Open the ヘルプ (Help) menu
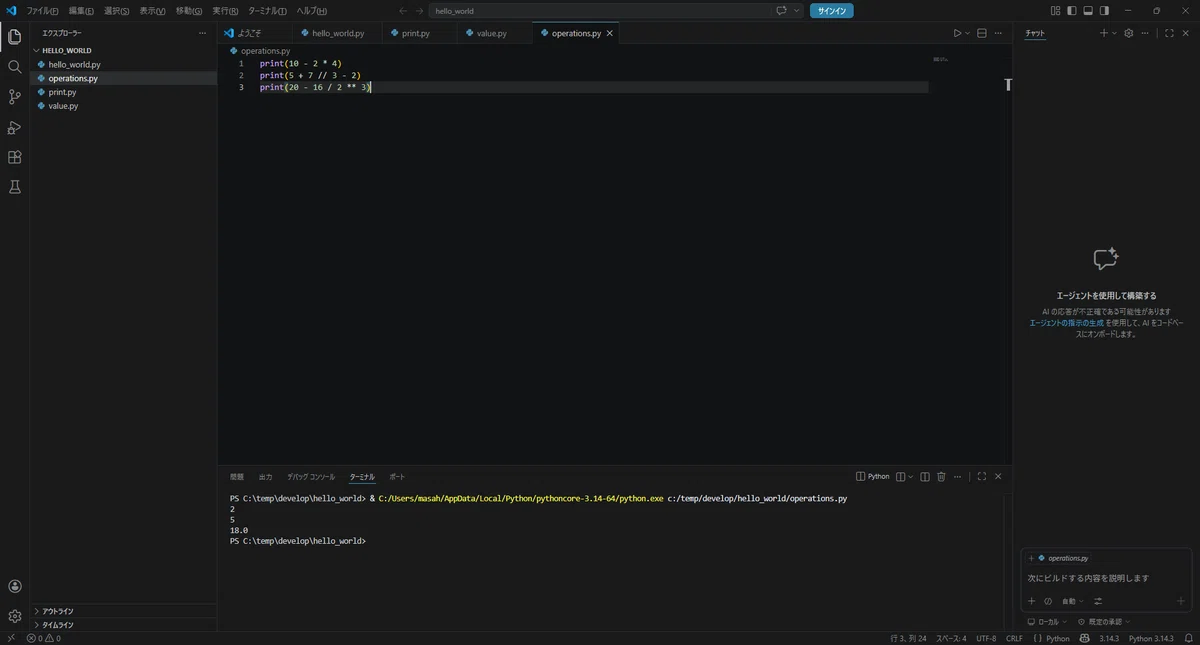 point(311,11)
